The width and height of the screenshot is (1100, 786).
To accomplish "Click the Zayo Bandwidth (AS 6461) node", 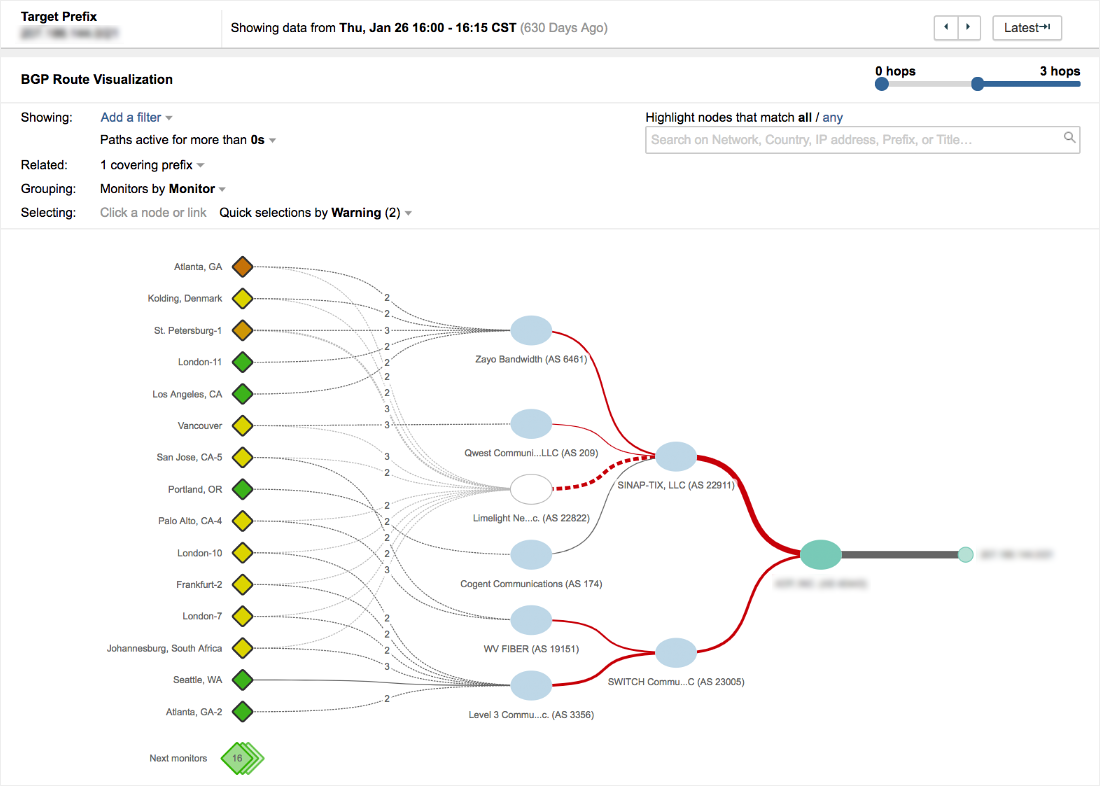I will tap(531, 330).
